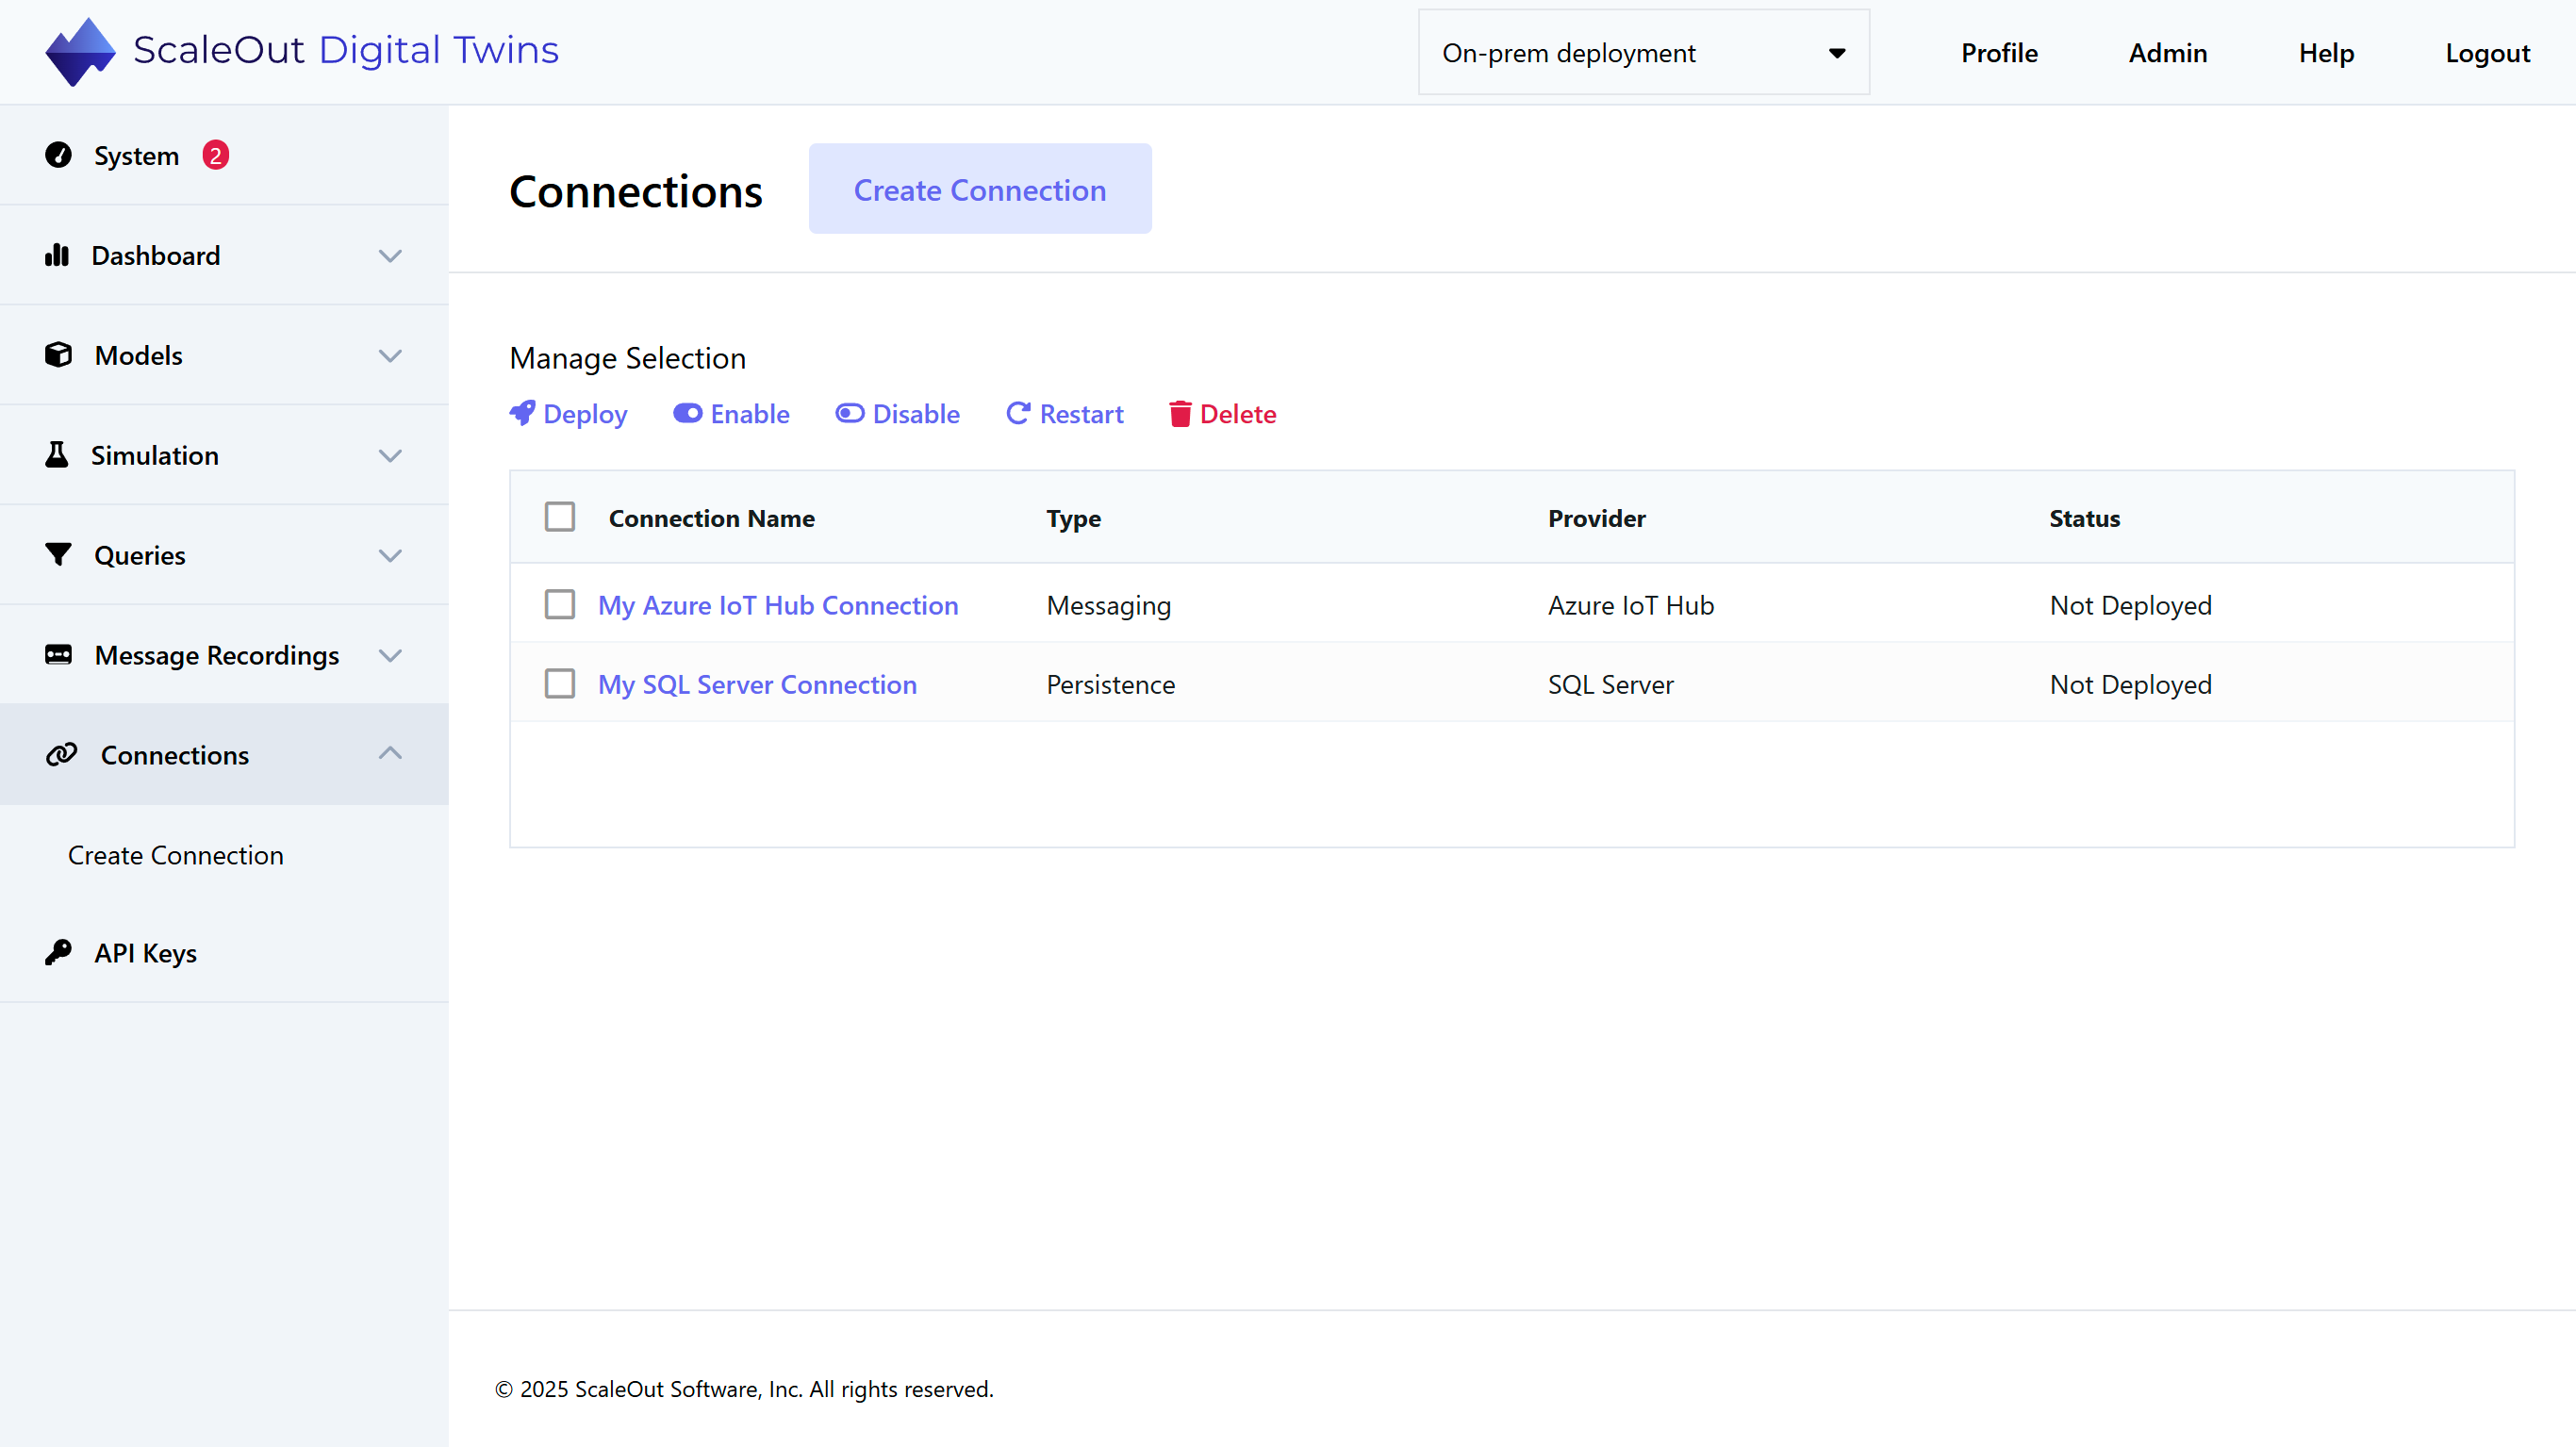
Task: Click the Messaging type cell
Action: pyautogui.click(x=1109, y=606)
